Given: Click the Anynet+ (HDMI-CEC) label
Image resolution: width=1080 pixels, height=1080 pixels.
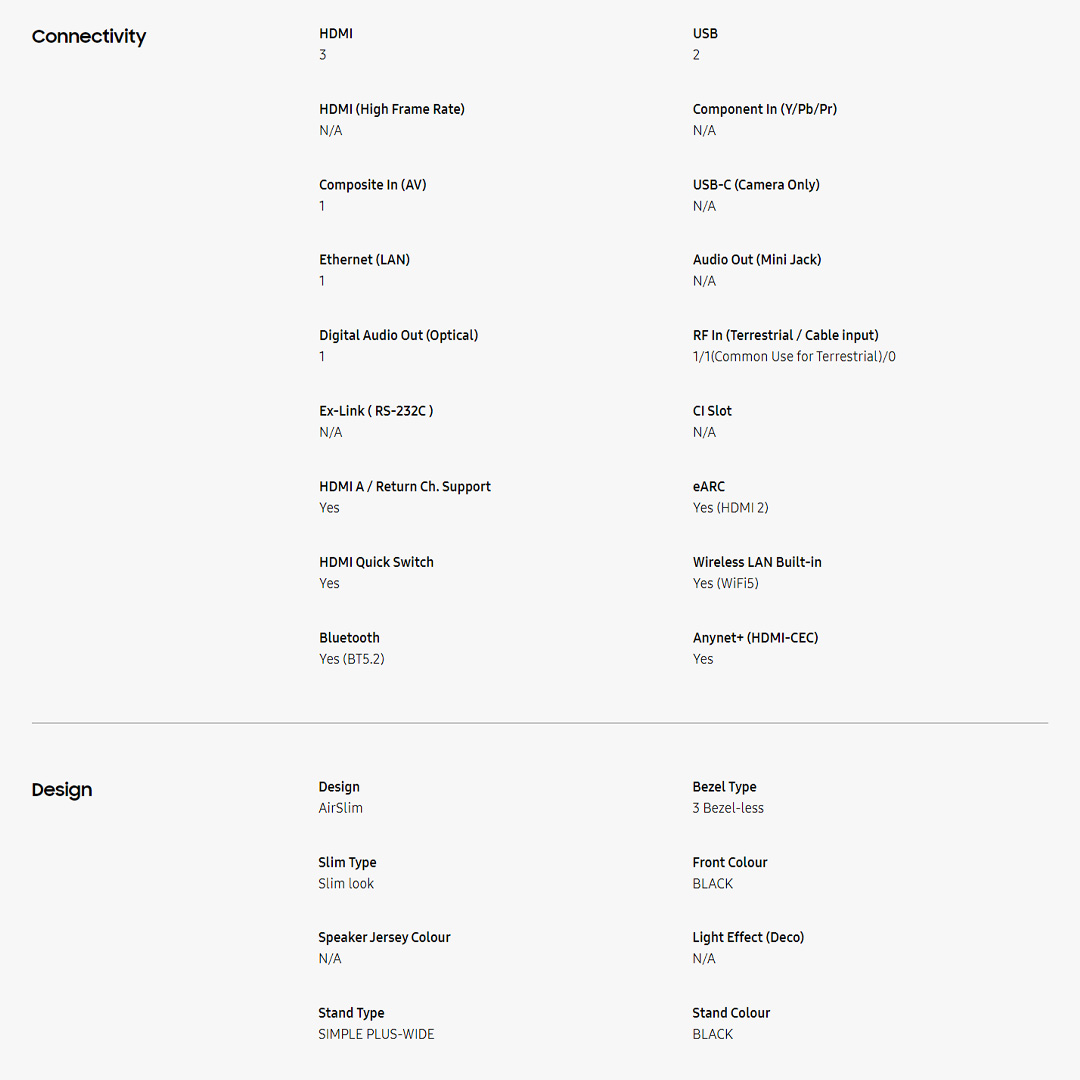Looking at the screenshot, I should (755, 638).
